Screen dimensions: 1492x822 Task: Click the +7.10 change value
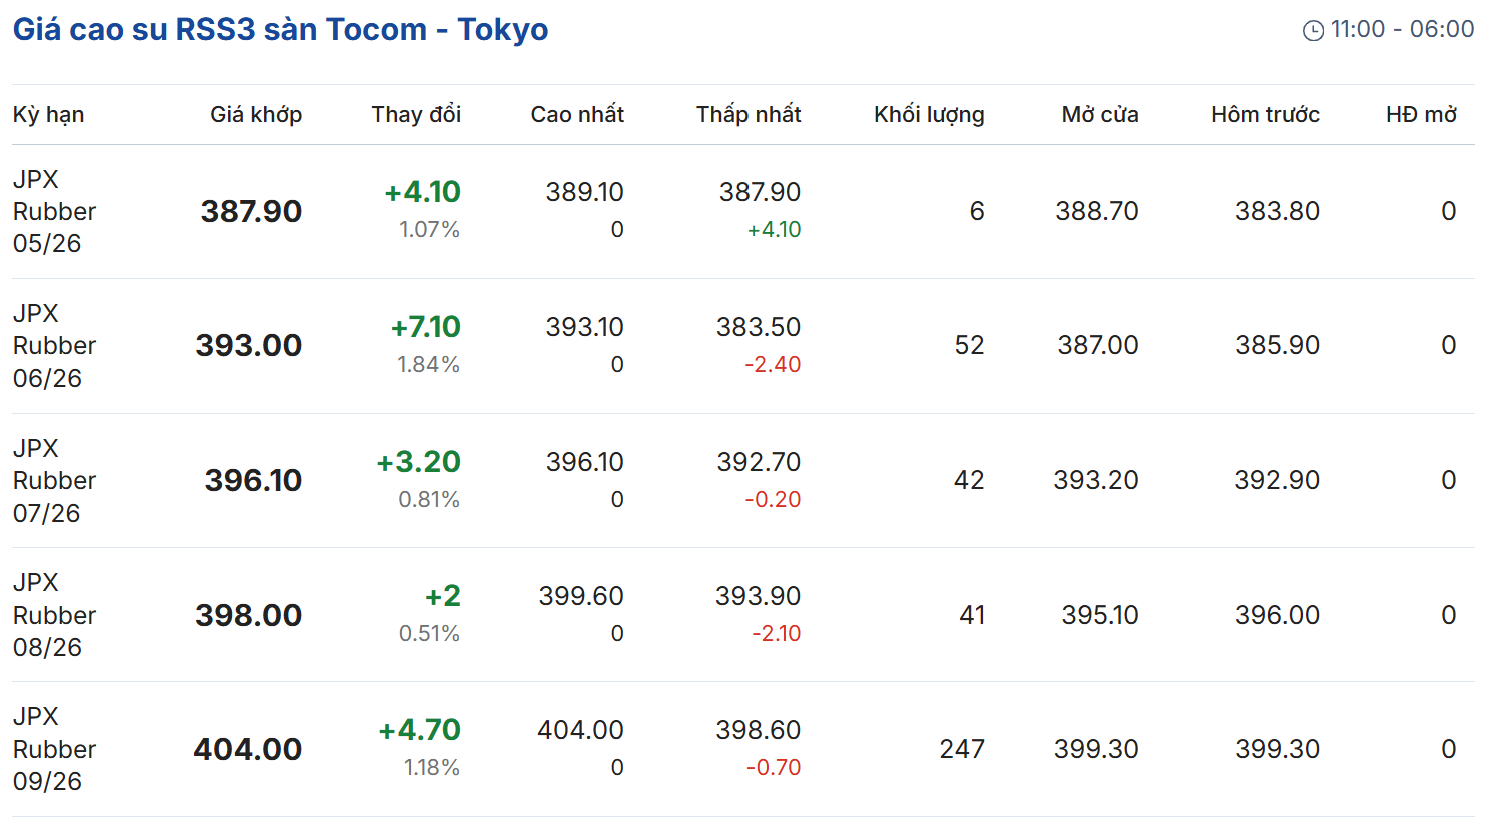click(x=426, y=327)
